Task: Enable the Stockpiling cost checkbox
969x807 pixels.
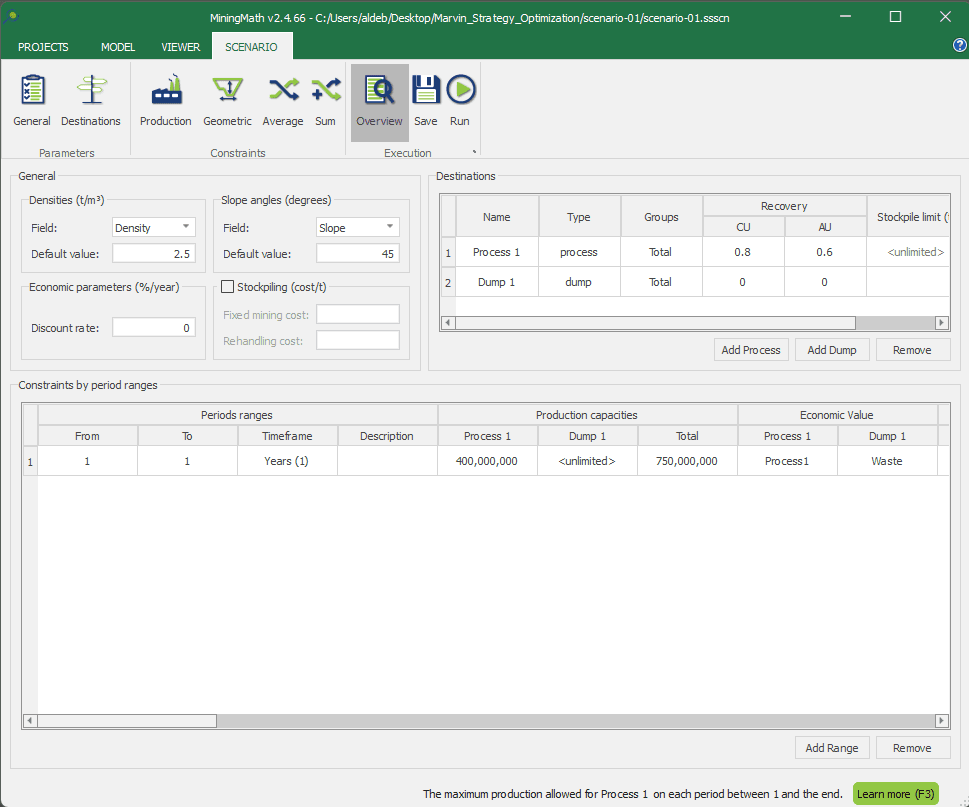Action: 228,287
